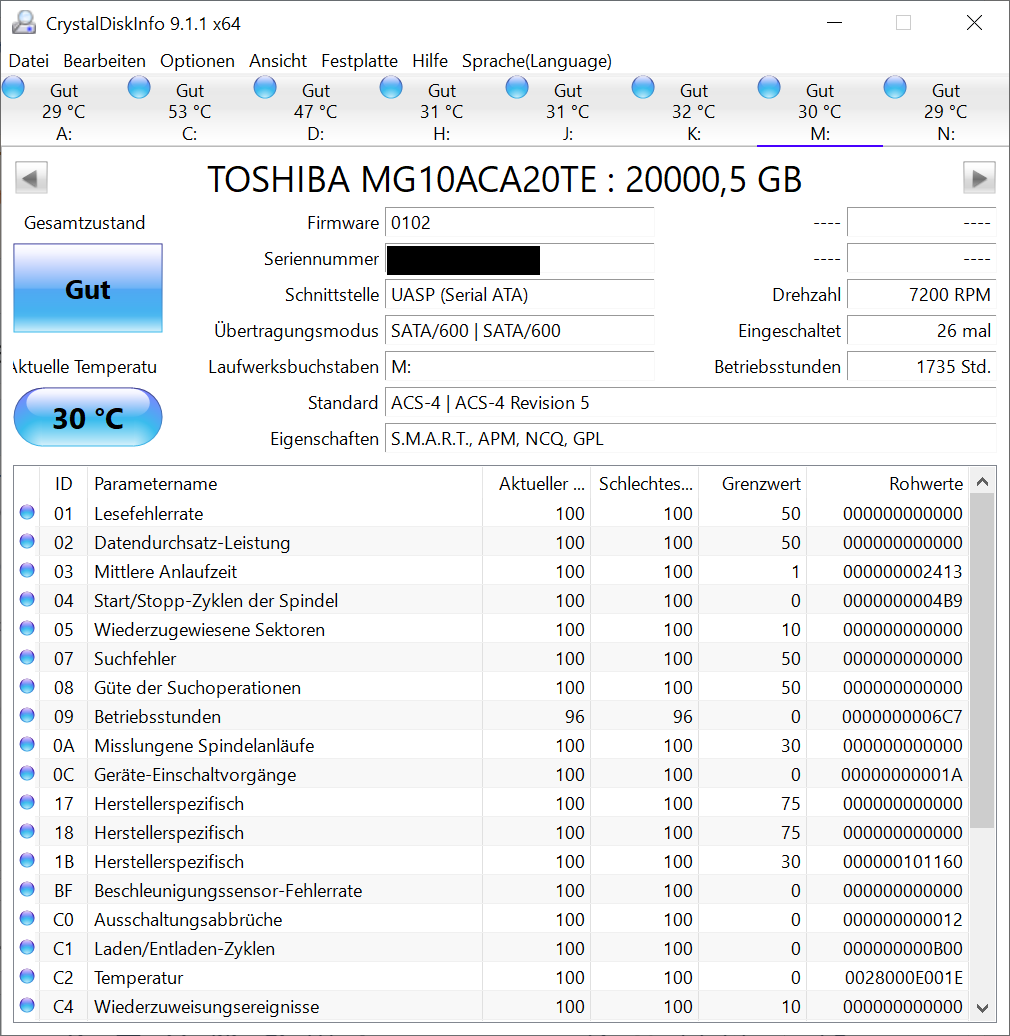Click status dot for Suchfehler row
Screen dimensions: 1010x1036
click(x=27, y=657)
